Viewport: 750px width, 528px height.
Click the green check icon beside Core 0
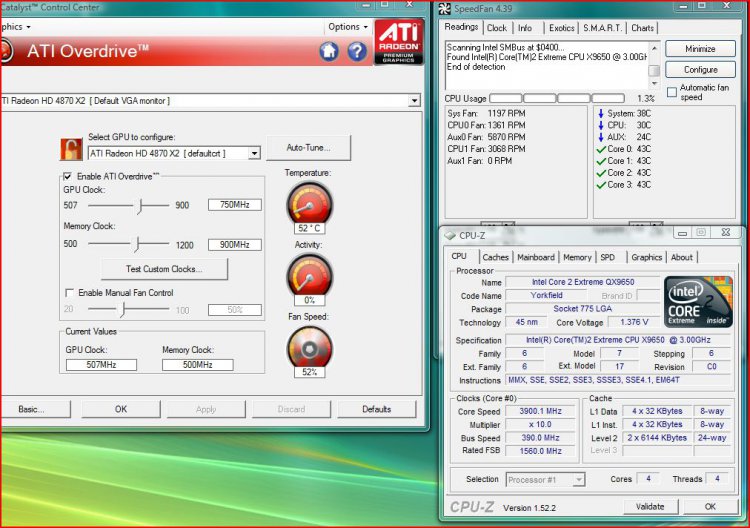[601, 149]
